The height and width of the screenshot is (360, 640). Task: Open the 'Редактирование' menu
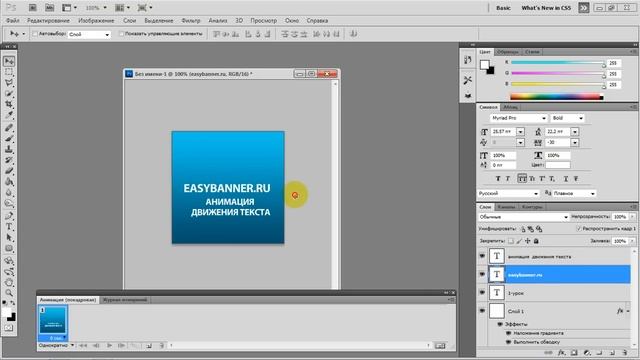coord(48,20)
